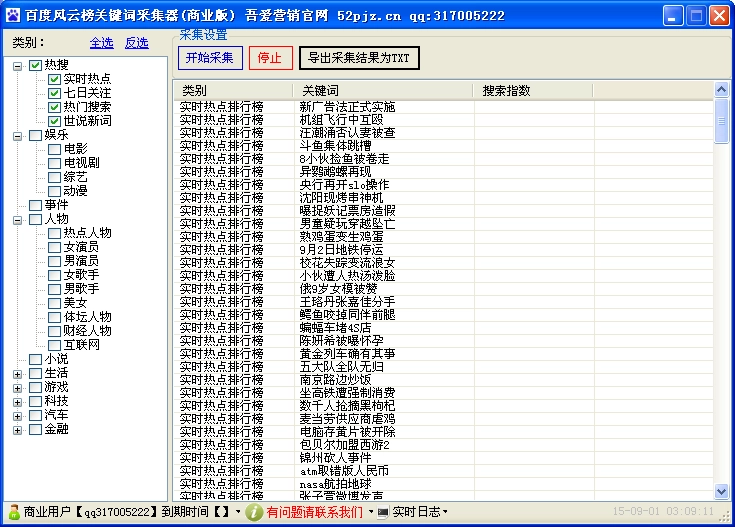The image size is (735, 527).
Task: Click the 停止 stop button
Action: 270,58
